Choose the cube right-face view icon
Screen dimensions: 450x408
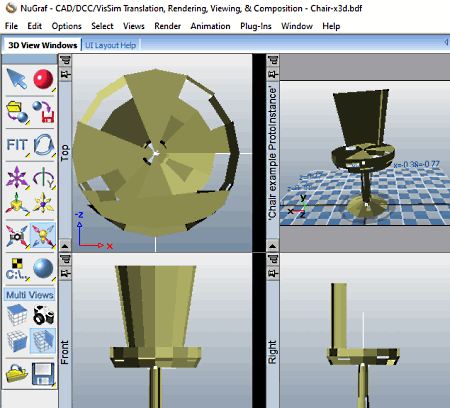[x=43, y=341]
